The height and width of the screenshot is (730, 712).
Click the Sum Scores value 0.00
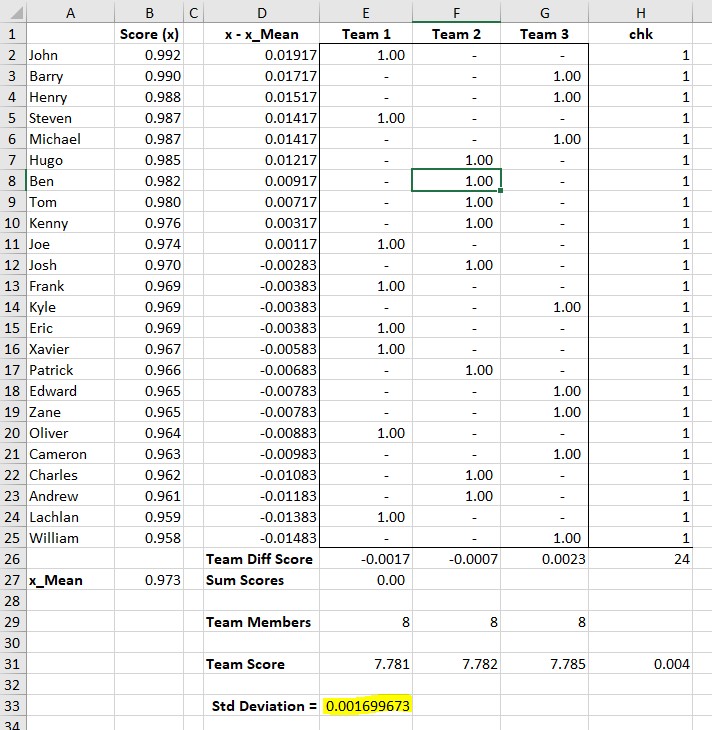click(x=366, y=580)
